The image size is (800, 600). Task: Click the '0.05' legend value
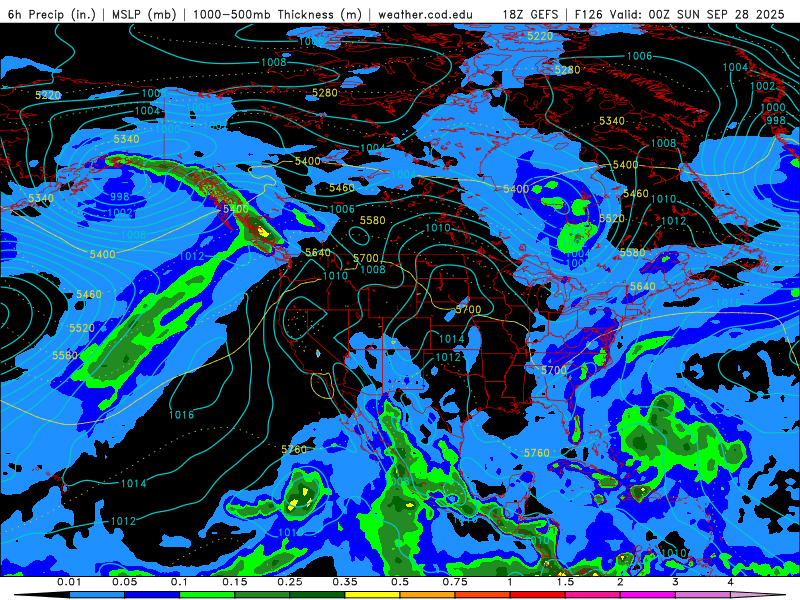pyautogui.click(x=124, y=582)
